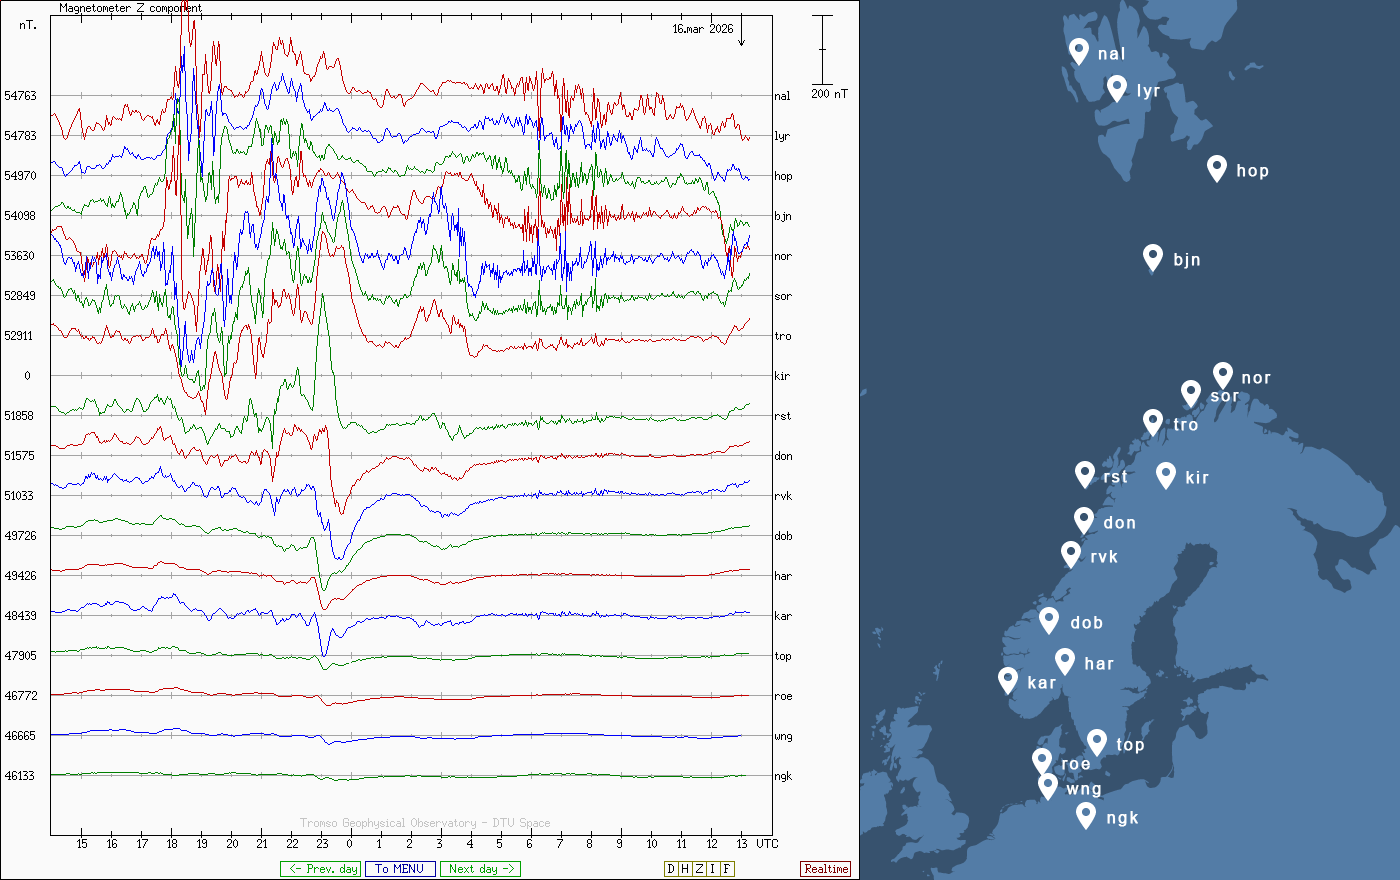Click the tro station pin on map
Image resolution: width=1400 pixels, height=880 pixels.
pyautogui.click(x=1153, y=422)
